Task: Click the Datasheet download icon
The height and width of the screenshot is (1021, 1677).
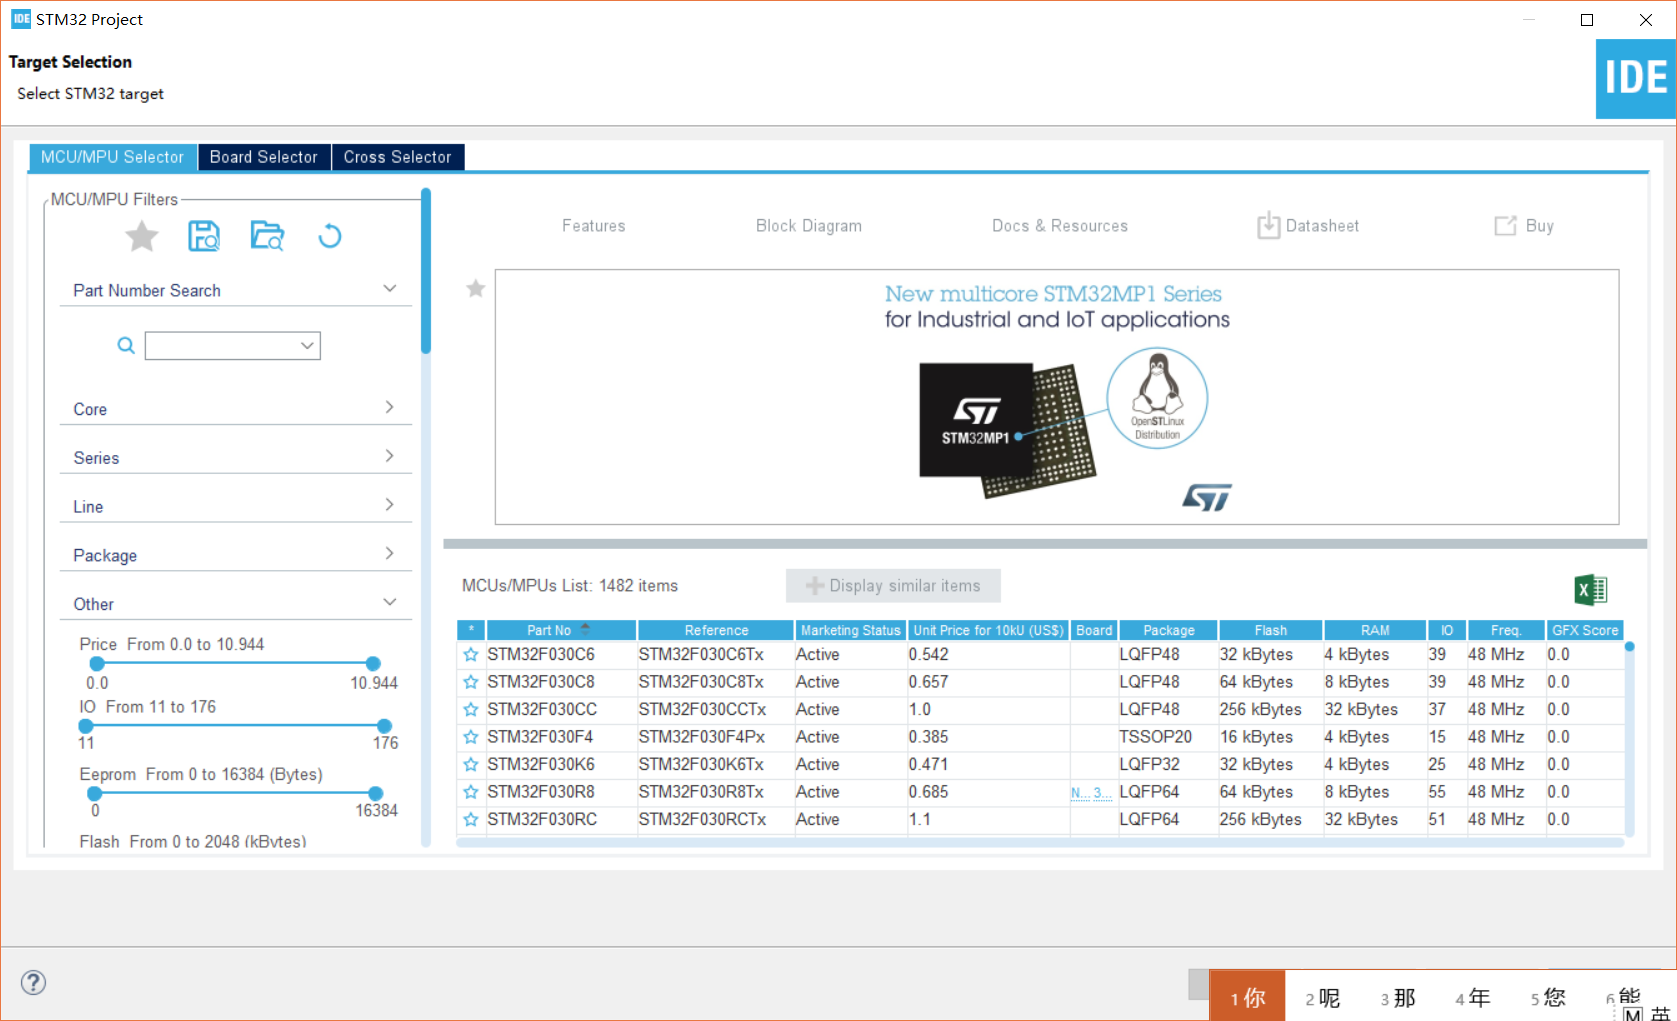Action: pyautogui.click(x=1268, y=225)
